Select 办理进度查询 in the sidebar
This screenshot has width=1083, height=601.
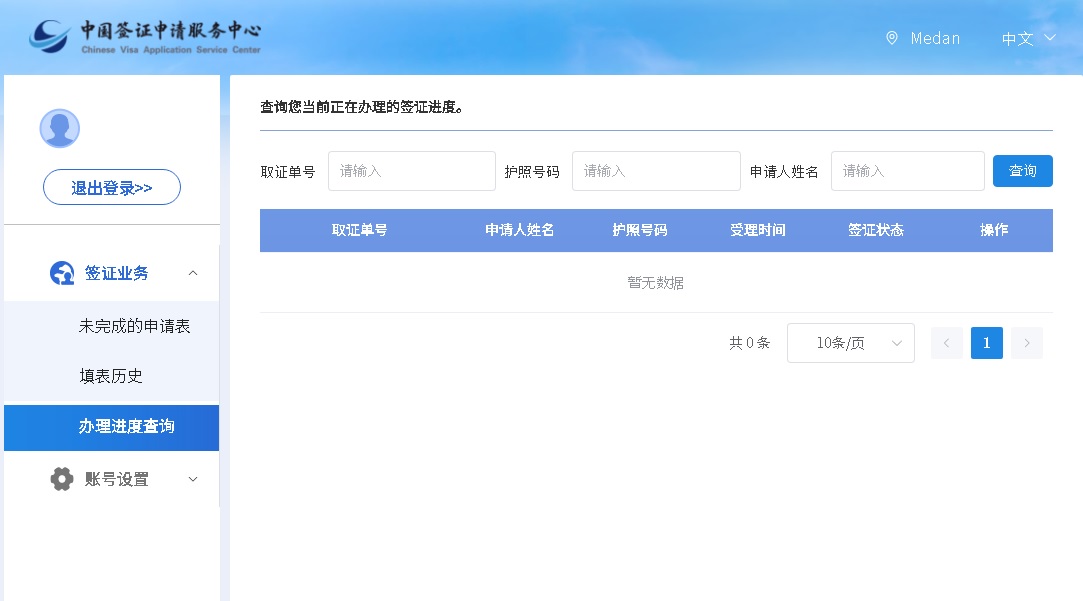[126, 427]
